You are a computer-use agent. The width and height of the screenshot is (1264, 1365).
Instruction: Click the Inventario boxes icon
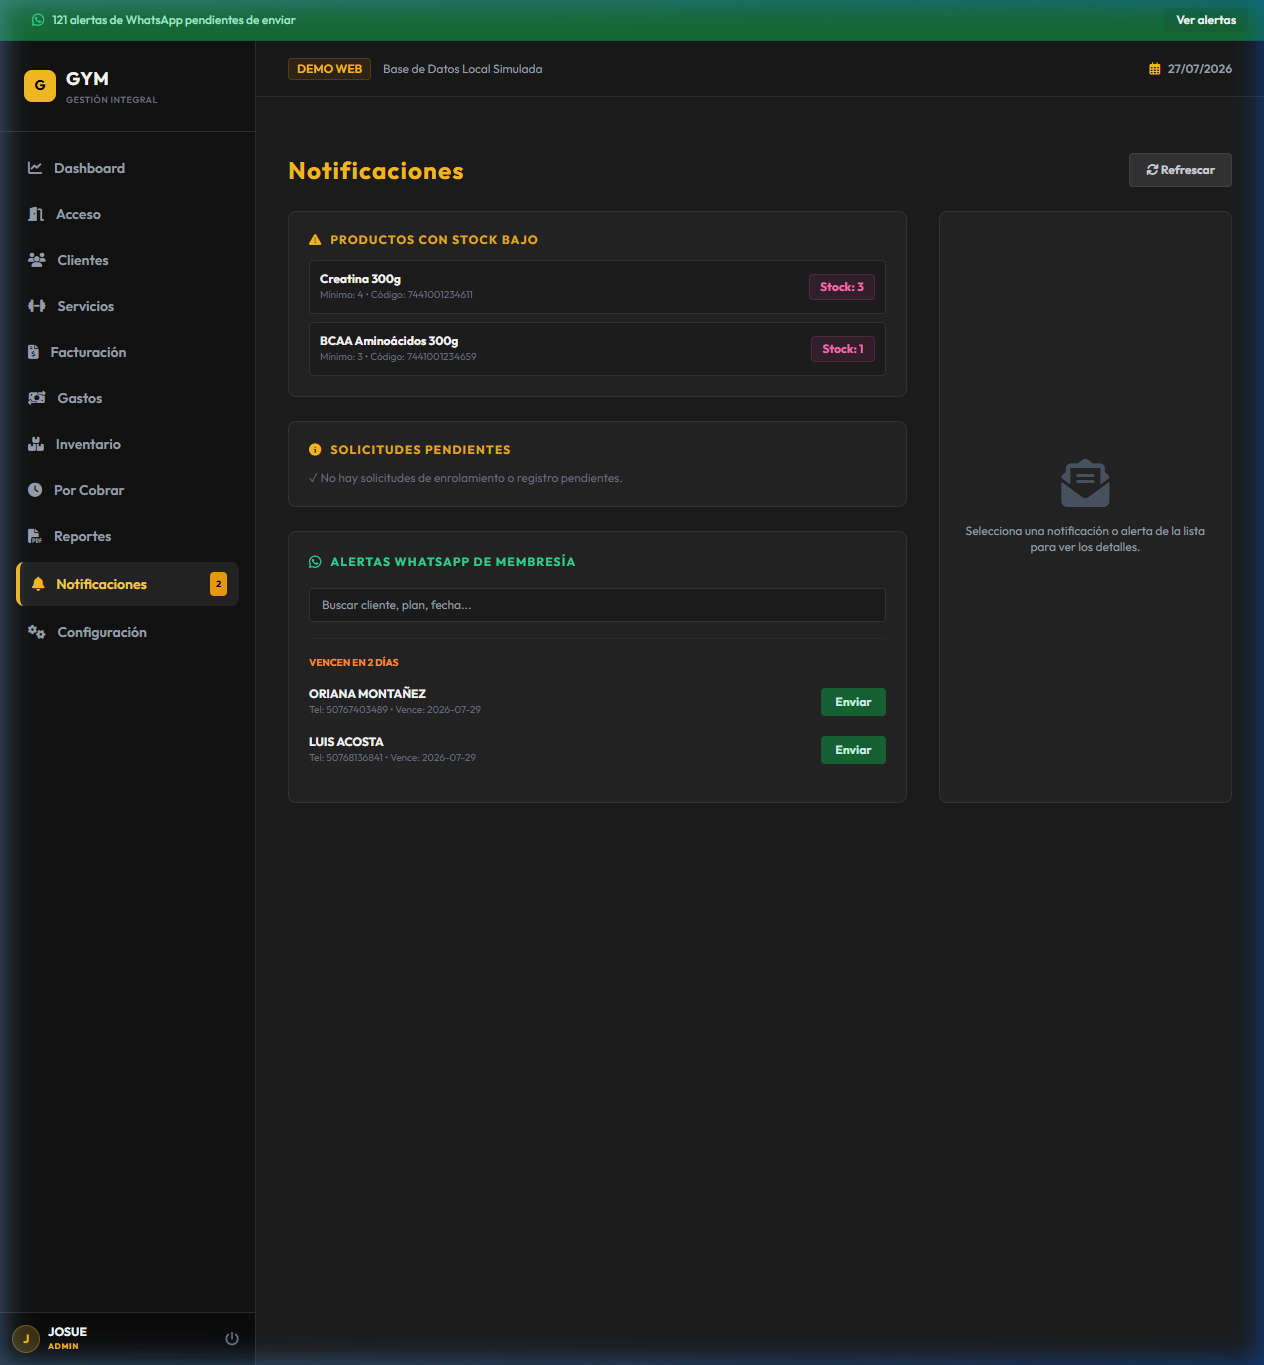pos(36,444)
